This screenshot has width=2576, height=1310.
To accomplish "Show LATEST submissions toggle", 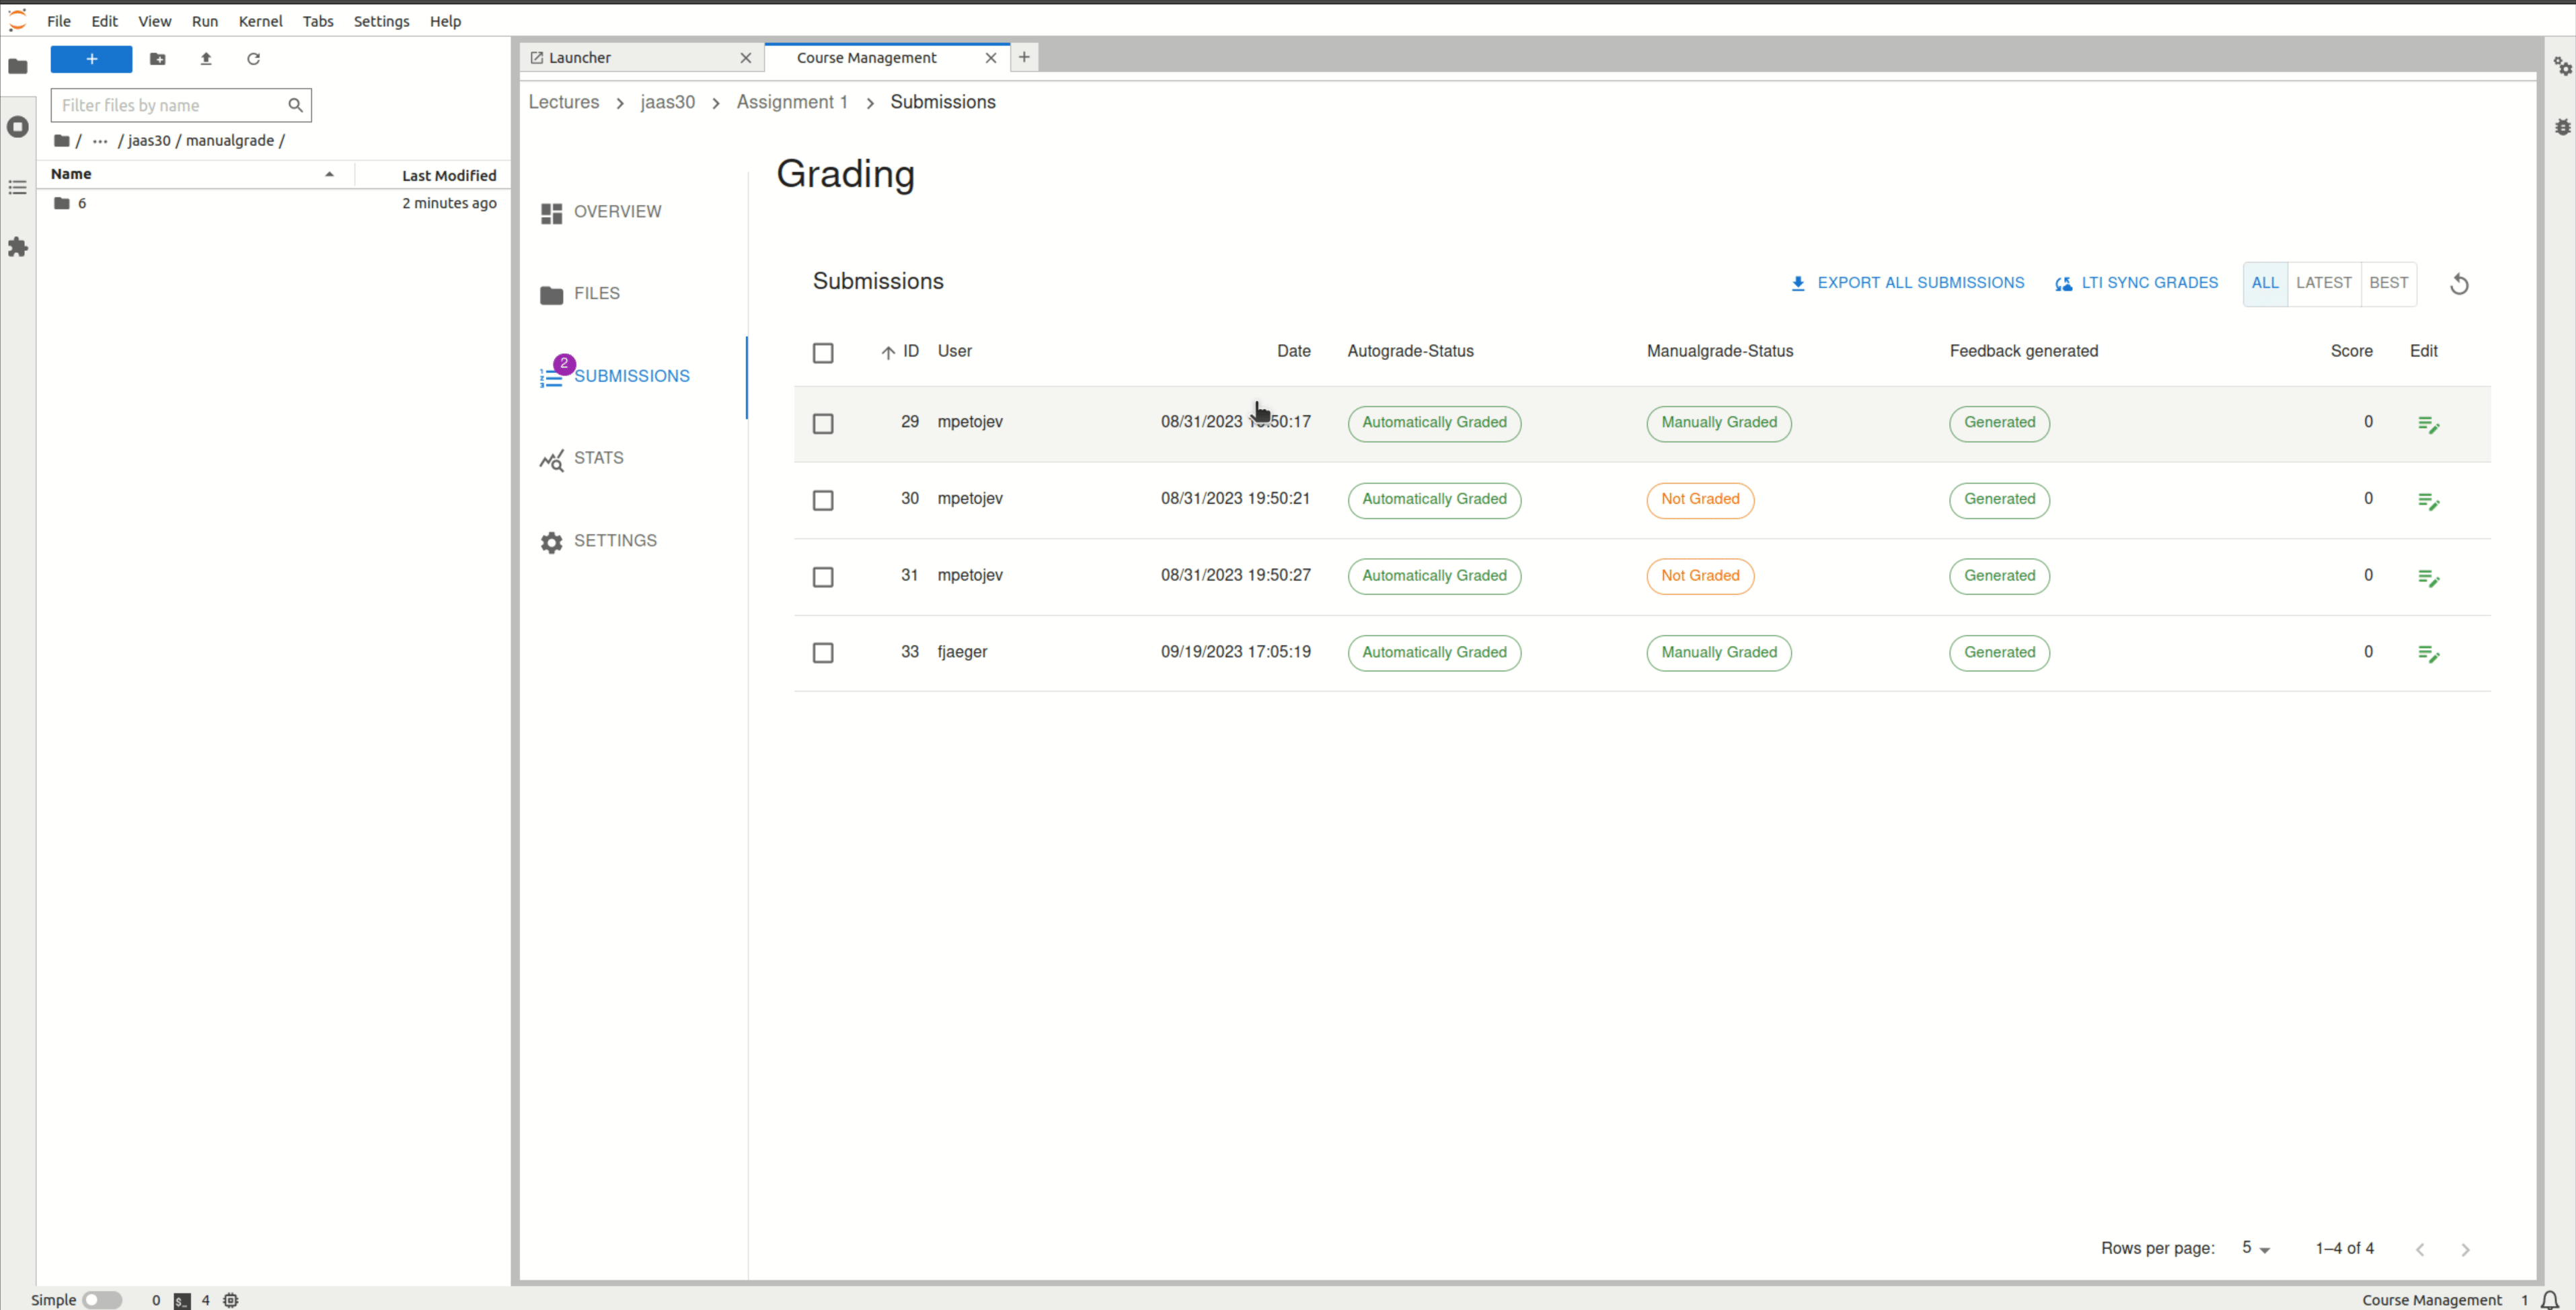I will [2323, 284].
